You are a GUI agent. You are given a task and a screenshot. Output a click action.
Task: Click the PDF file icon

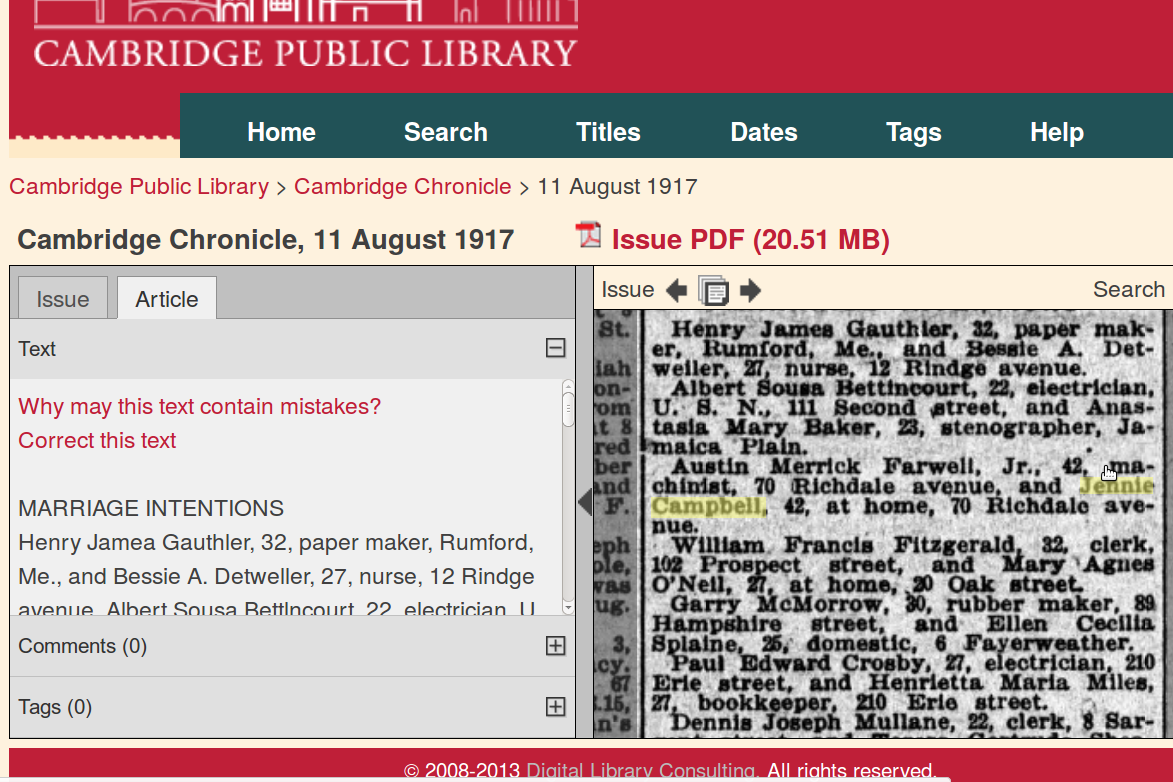588,236
